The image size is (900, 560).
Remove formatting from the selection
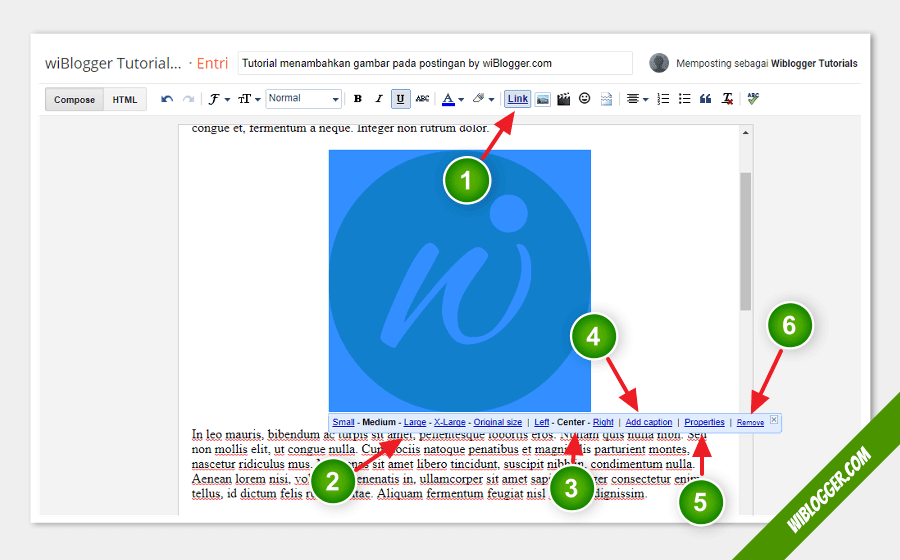(x=727, y=99)
